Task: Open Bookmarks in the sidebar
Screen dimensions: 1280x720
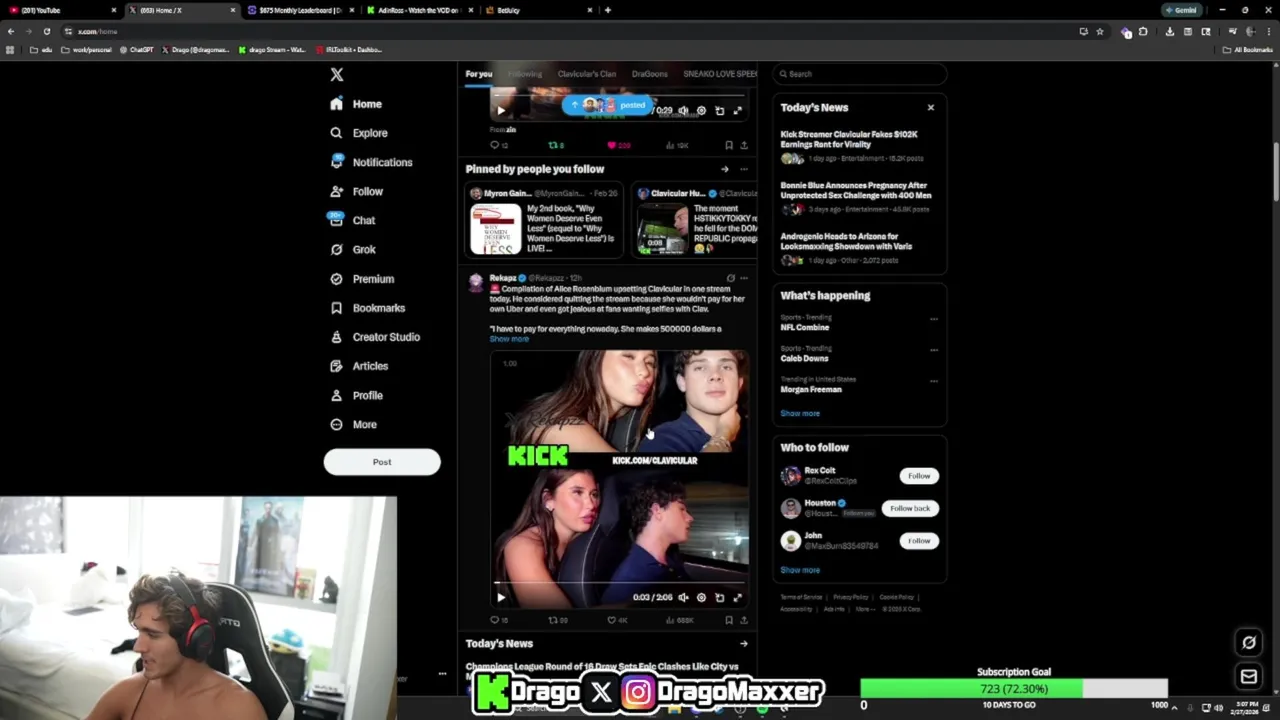Action: [367, 308]
